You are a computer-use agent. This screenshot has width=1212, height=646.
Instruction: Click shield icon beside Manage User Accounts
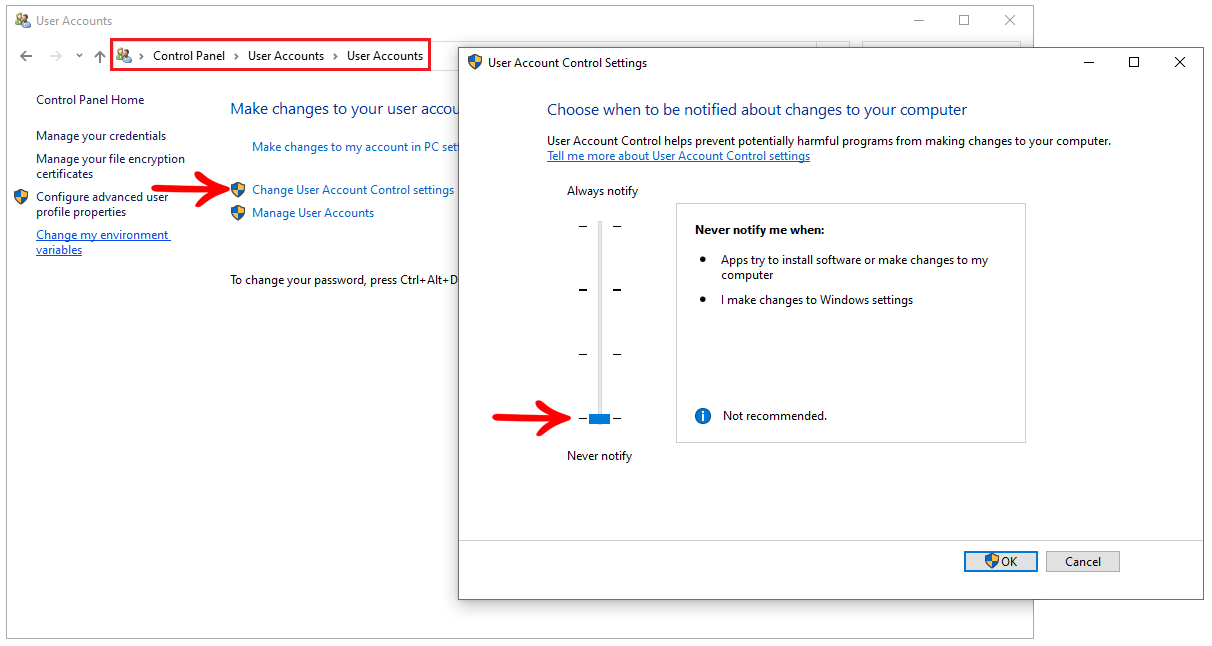coord(238,213)
